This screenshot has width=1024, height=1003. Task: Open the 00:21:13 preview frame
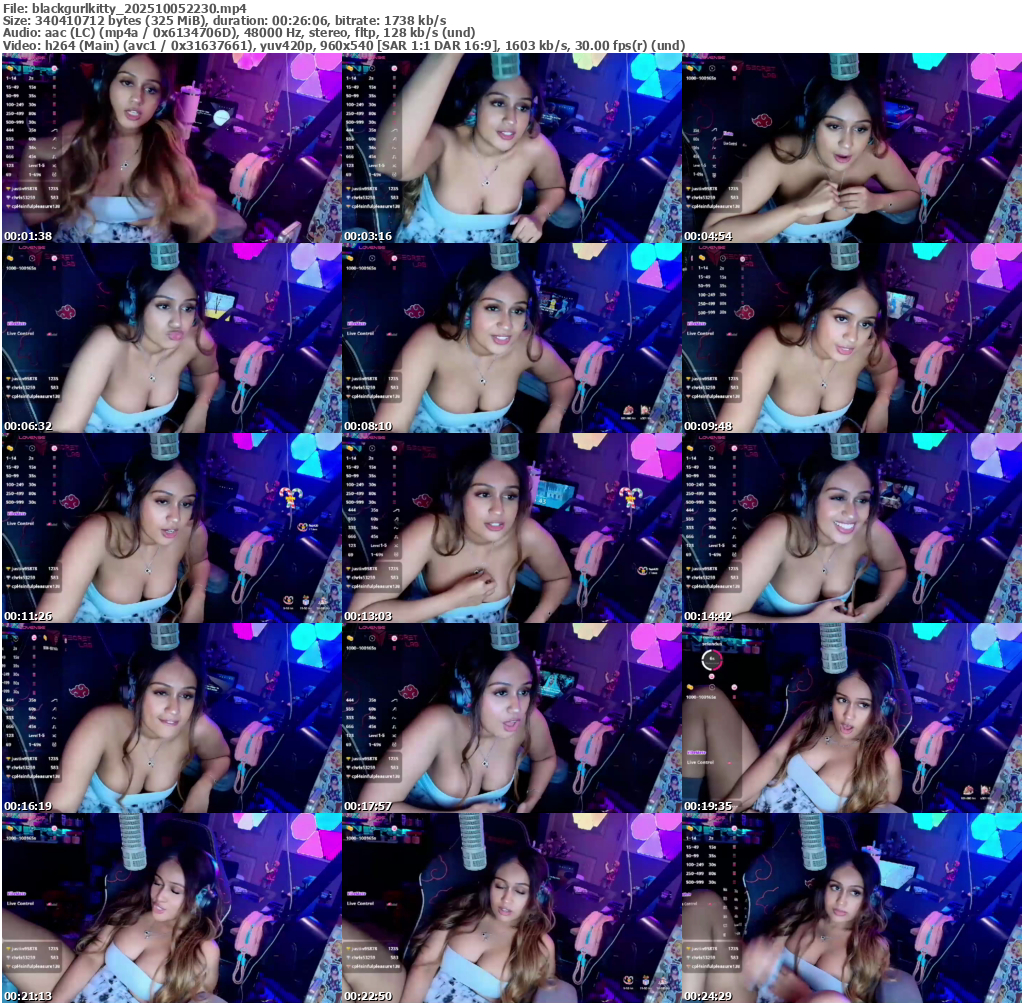171,907
